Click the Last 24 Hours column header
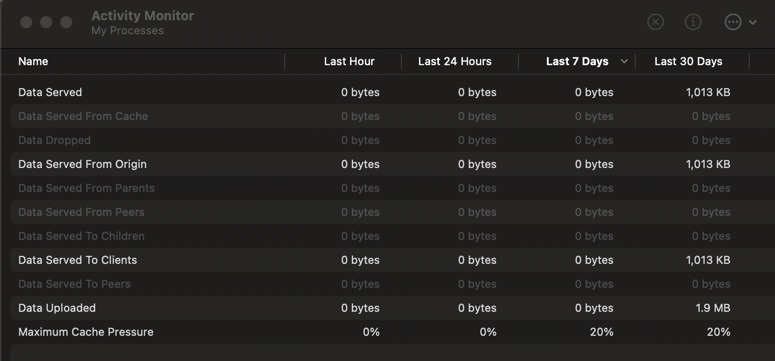 [x=455, y=61]
